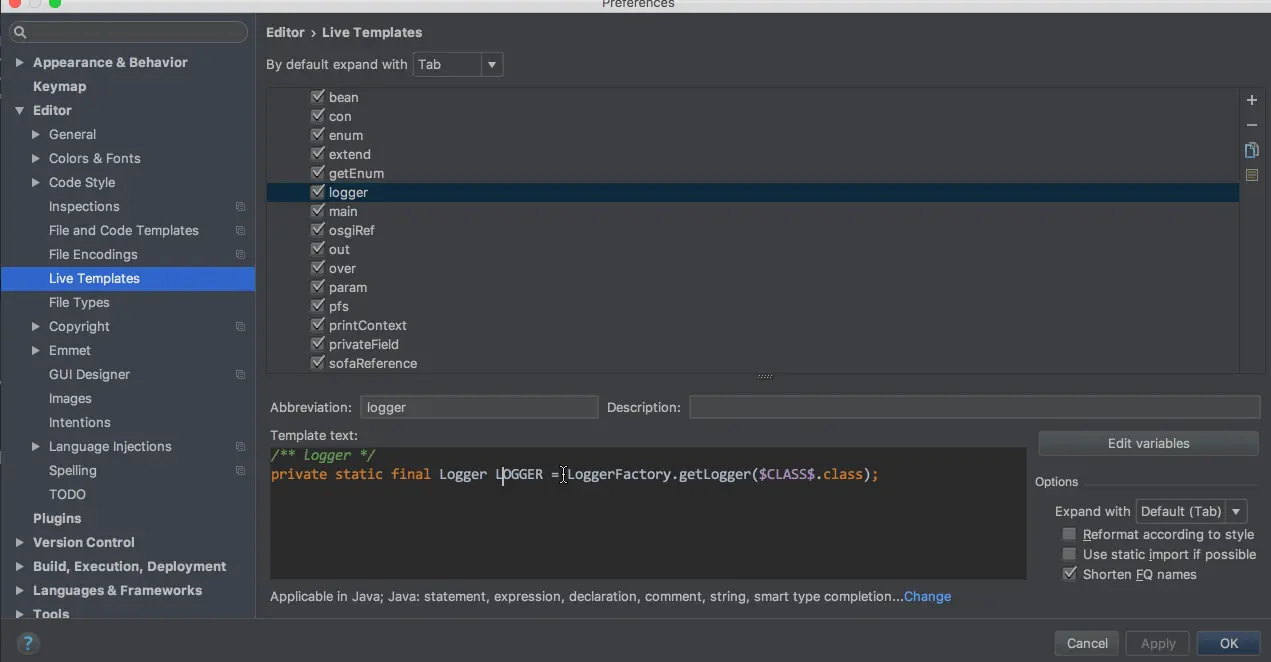Image resolution: width=1271 pixels, height=662 pixels.
Task: Click project-level icon beside Inspections
Action: tap(240, 207)
